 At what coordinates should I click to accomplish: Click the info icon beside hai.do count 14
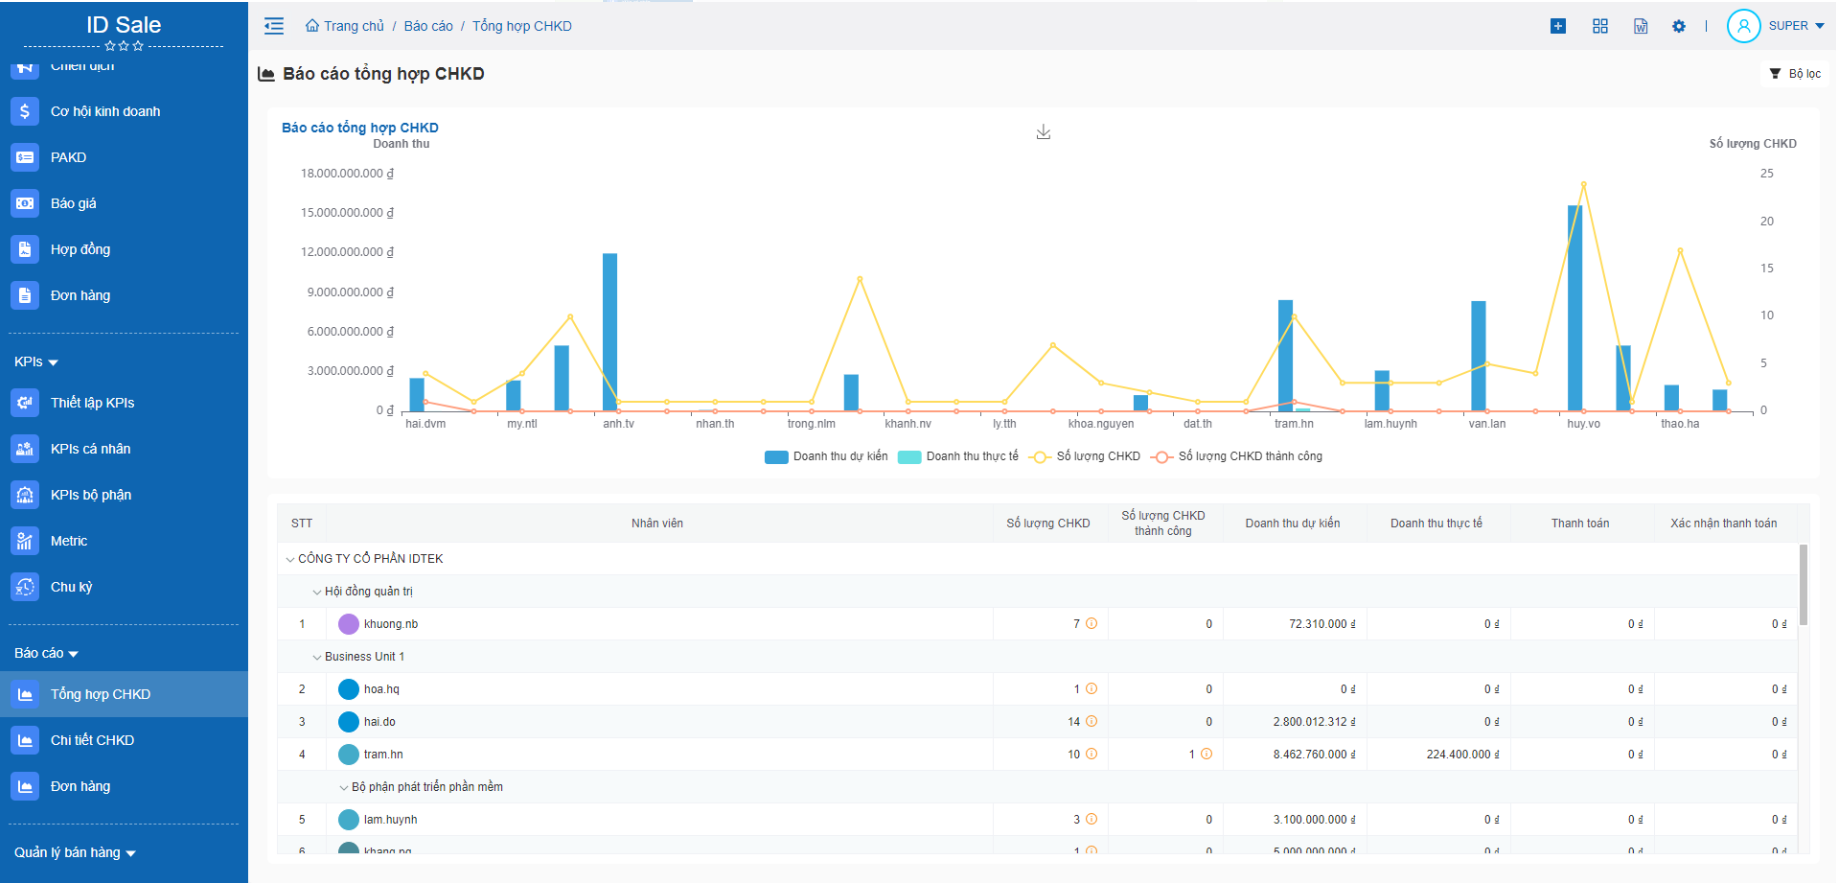pyautogui.click(x=1091, y=721)
